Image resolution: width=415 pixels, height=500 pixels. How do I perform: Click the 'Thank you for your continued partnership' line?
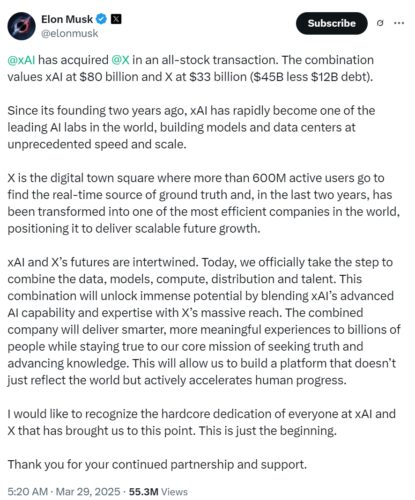click(157, 464)
